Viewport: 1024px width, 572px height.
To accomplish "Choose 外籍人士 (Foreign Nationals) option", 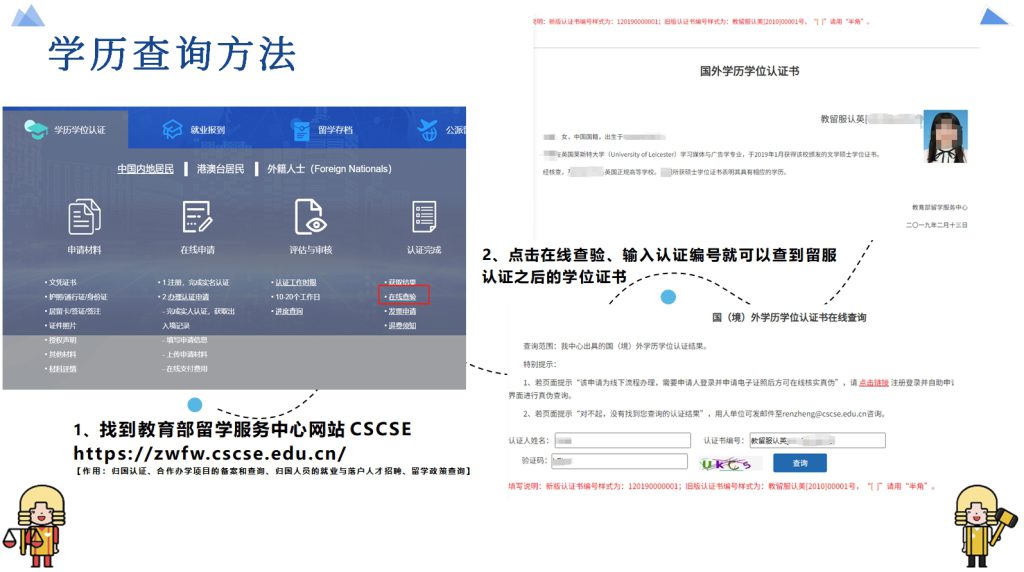I will coord(328,169).
